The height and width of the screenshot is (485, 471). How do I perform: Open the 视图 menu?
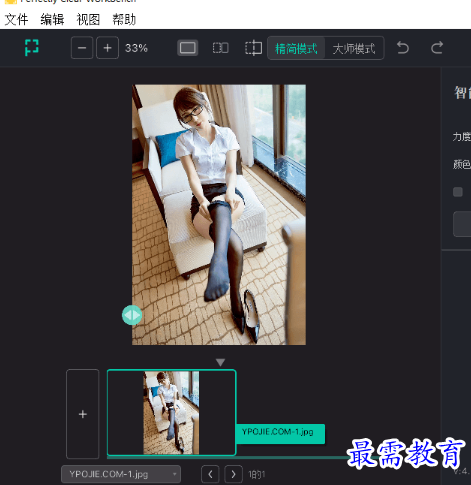click(x=88, y=20)
